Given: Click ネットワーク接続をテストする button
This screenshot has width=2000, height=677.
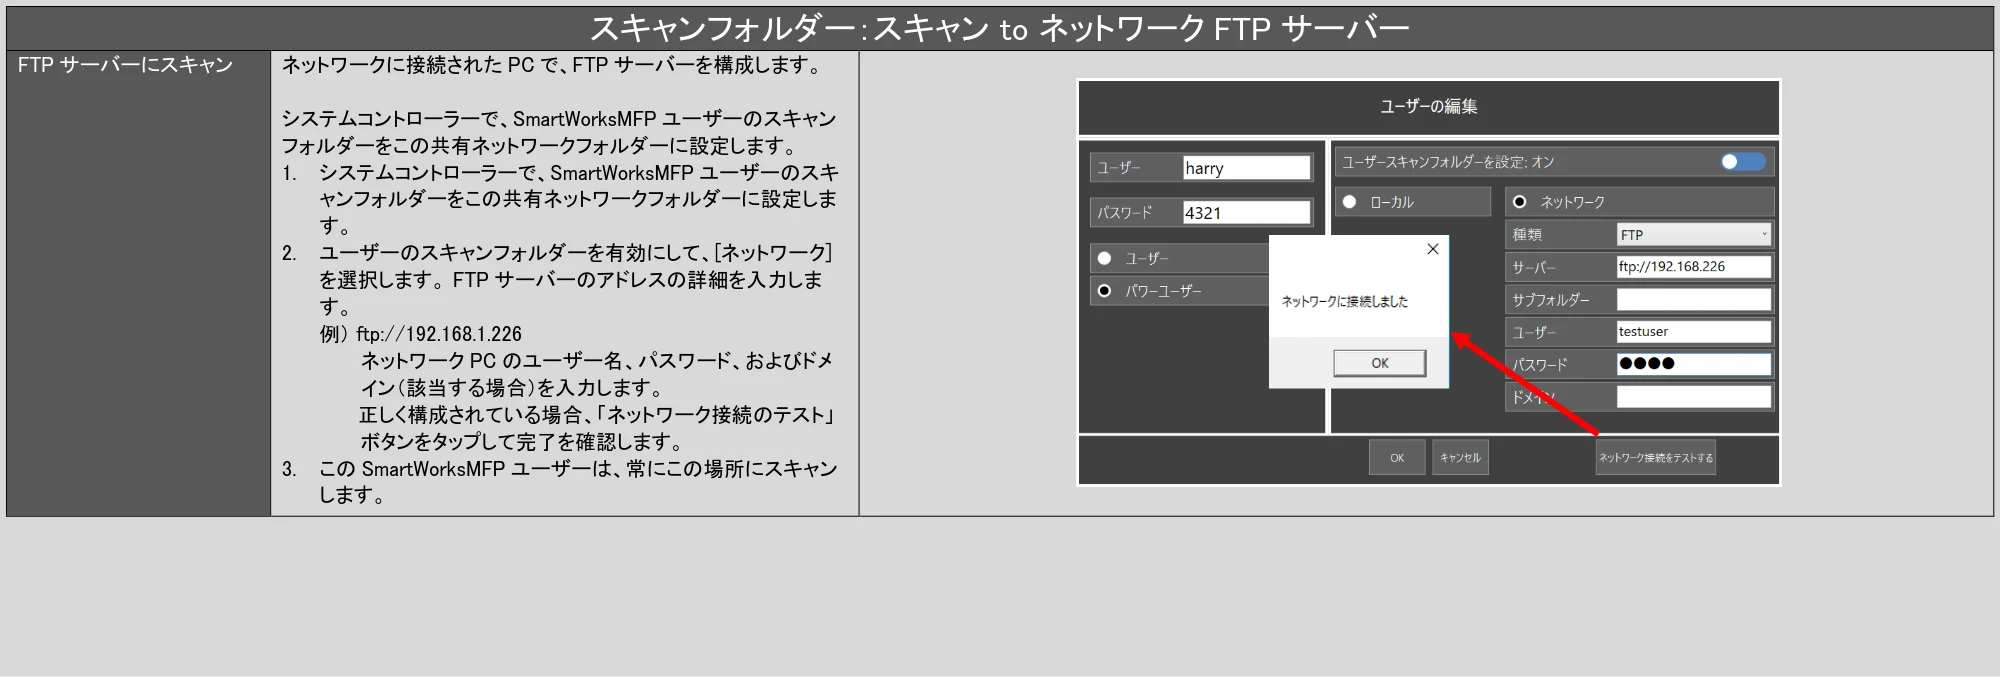Looking at the screenshot, I should tap(1655, 458).
